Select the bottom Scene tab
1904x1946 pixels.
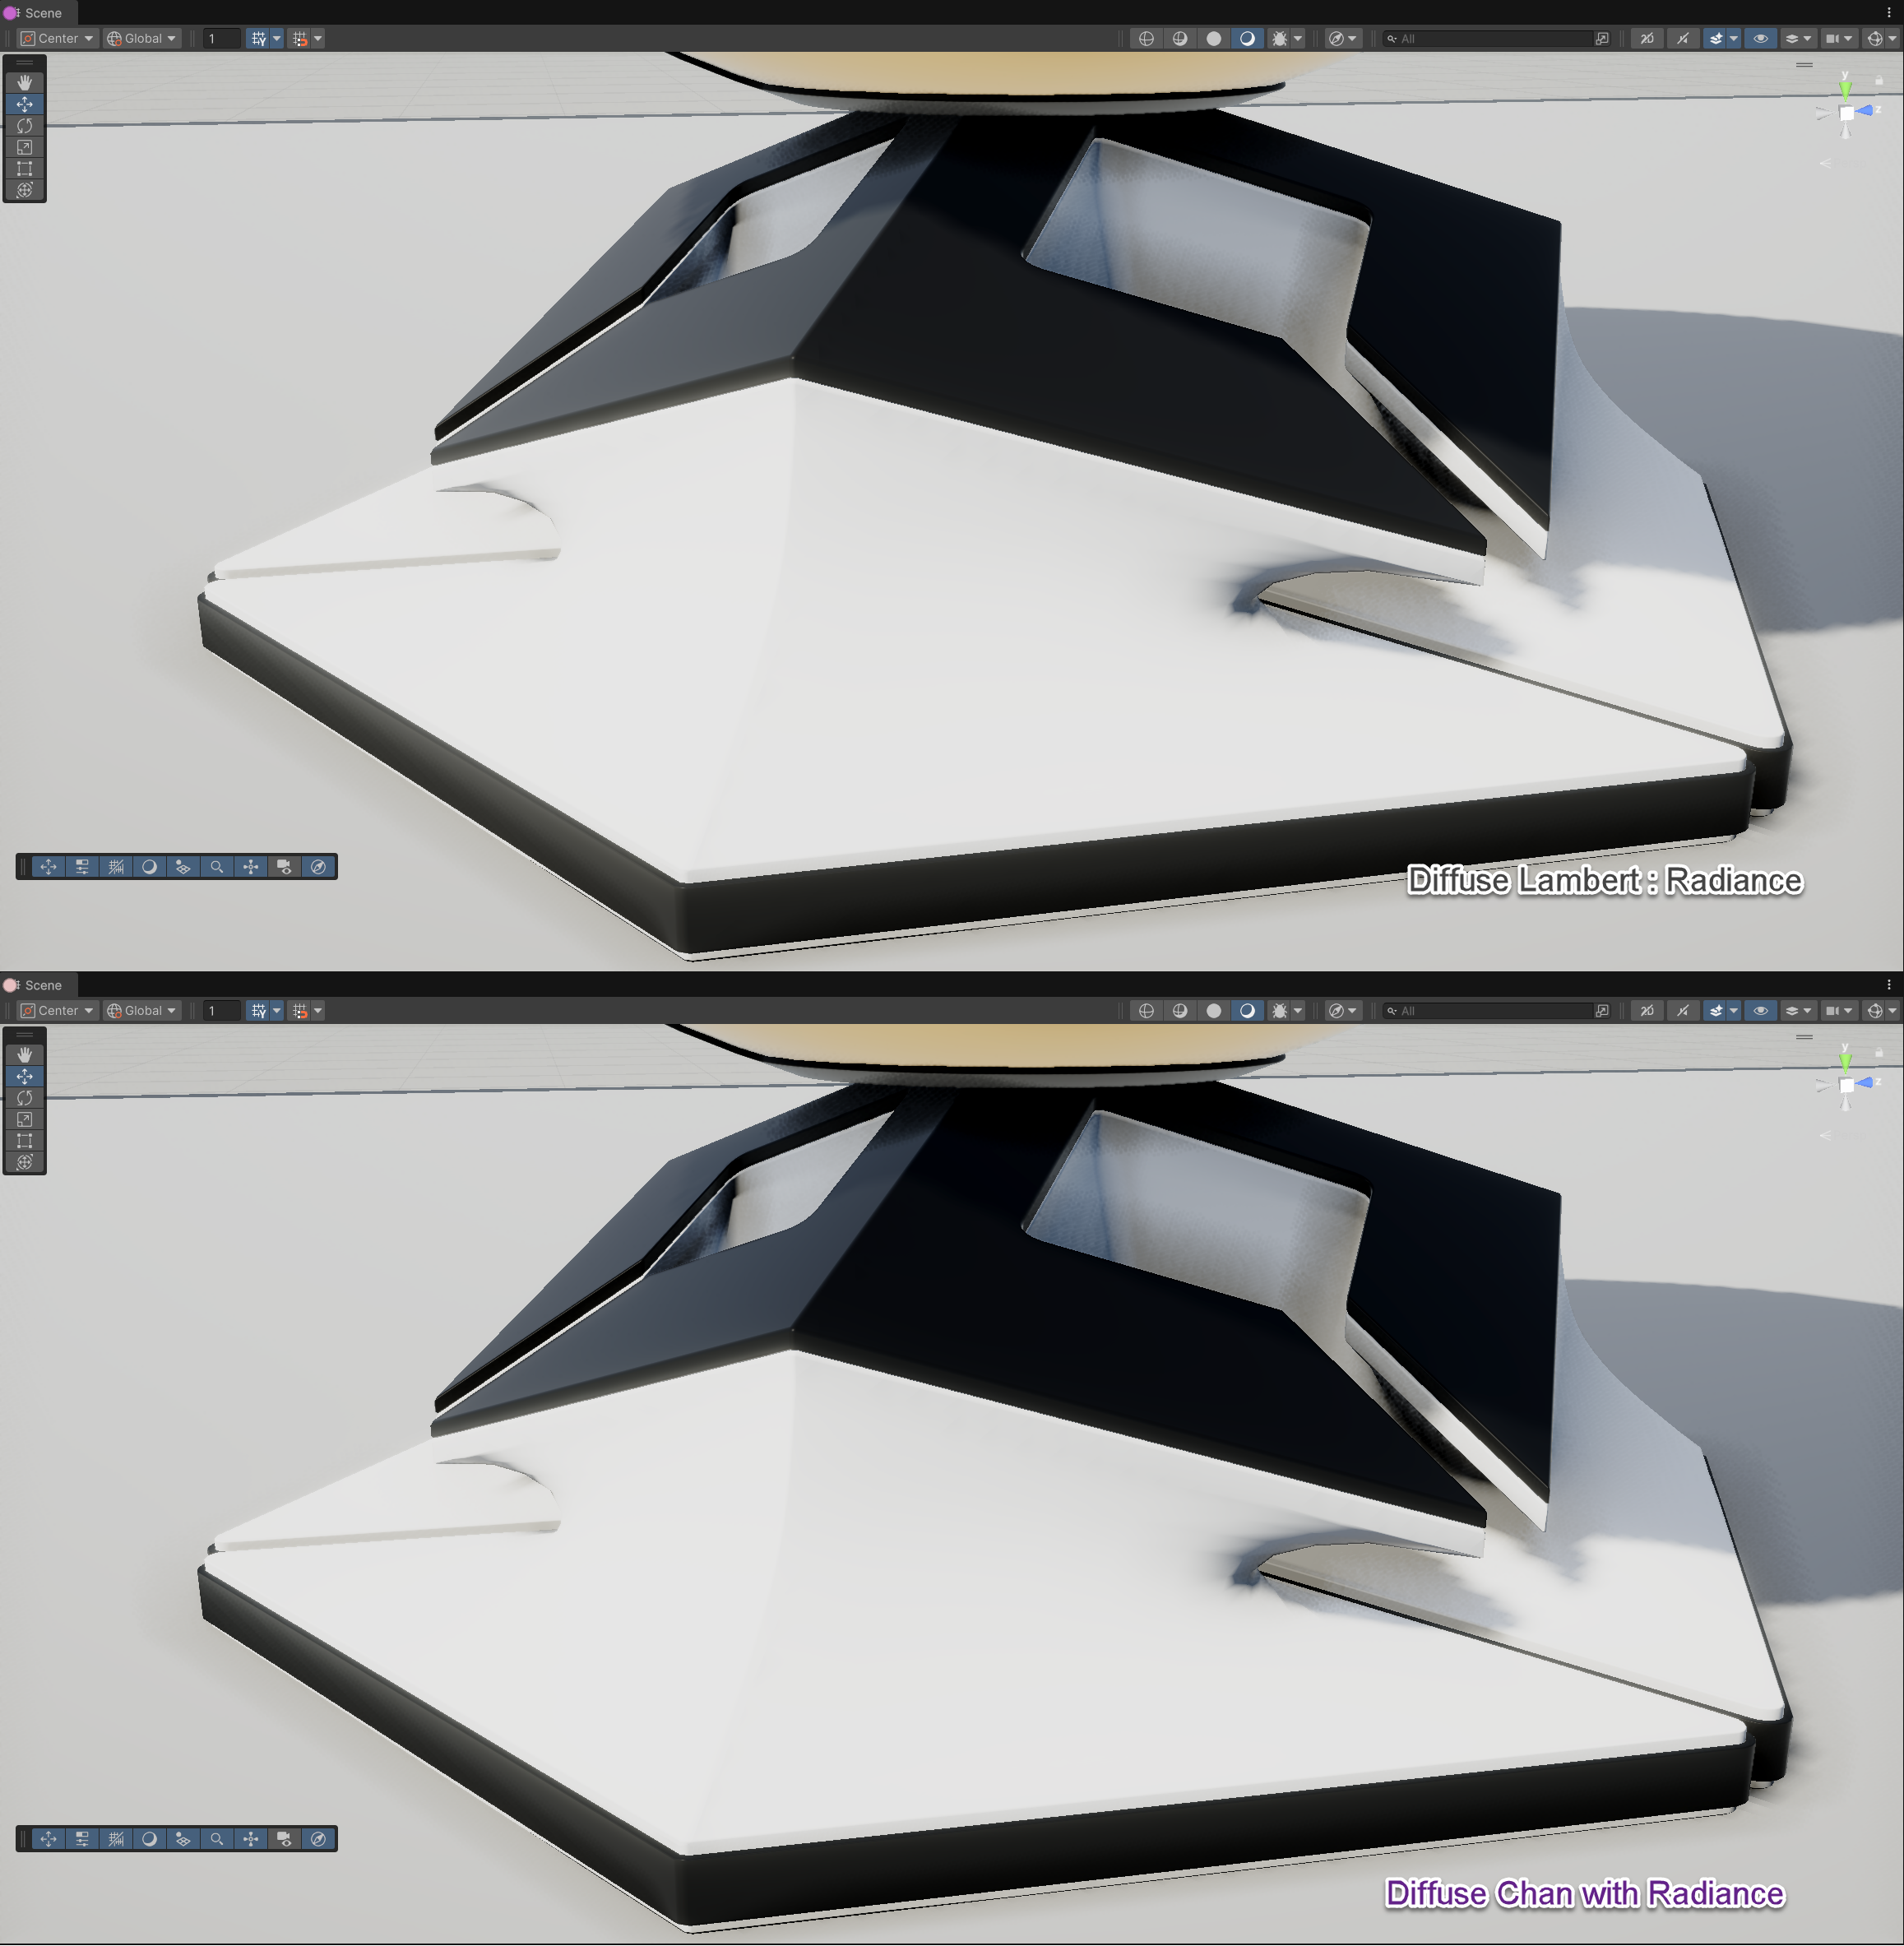point(42,985)
